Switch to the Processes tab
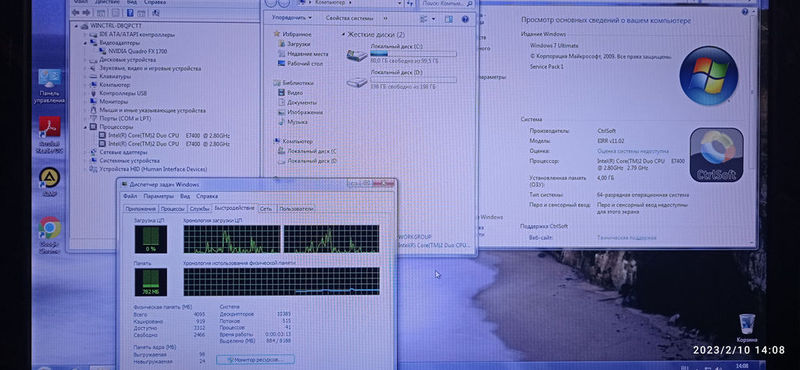The width and height of the screenshot is (800, 370). 172,209
